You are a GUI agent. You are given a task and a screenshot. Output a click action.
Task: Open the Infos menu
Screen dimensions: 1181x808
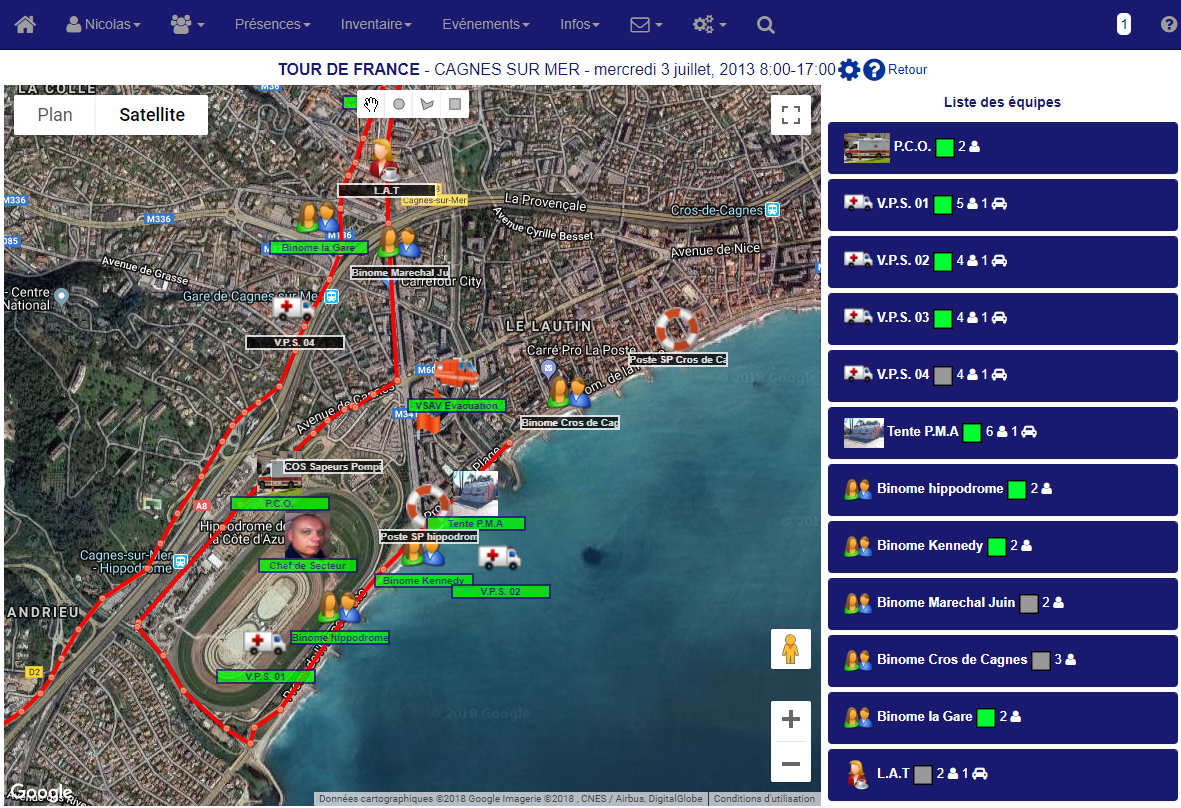coord(580,24)
